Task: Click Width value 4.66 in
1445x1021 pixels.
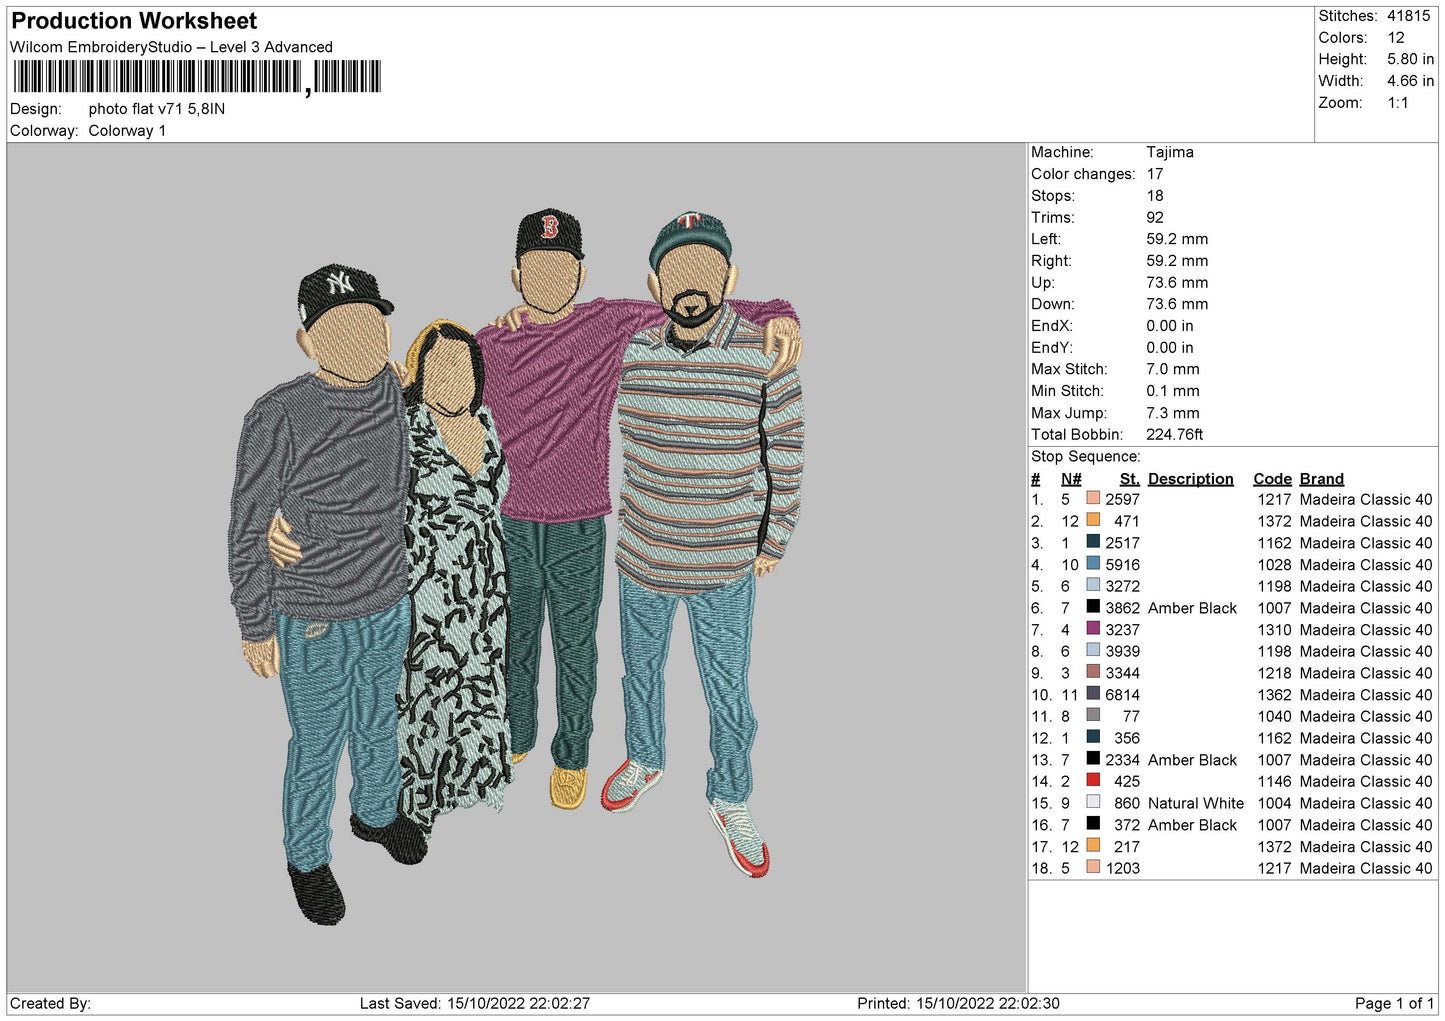Action: coord(1410,81)
